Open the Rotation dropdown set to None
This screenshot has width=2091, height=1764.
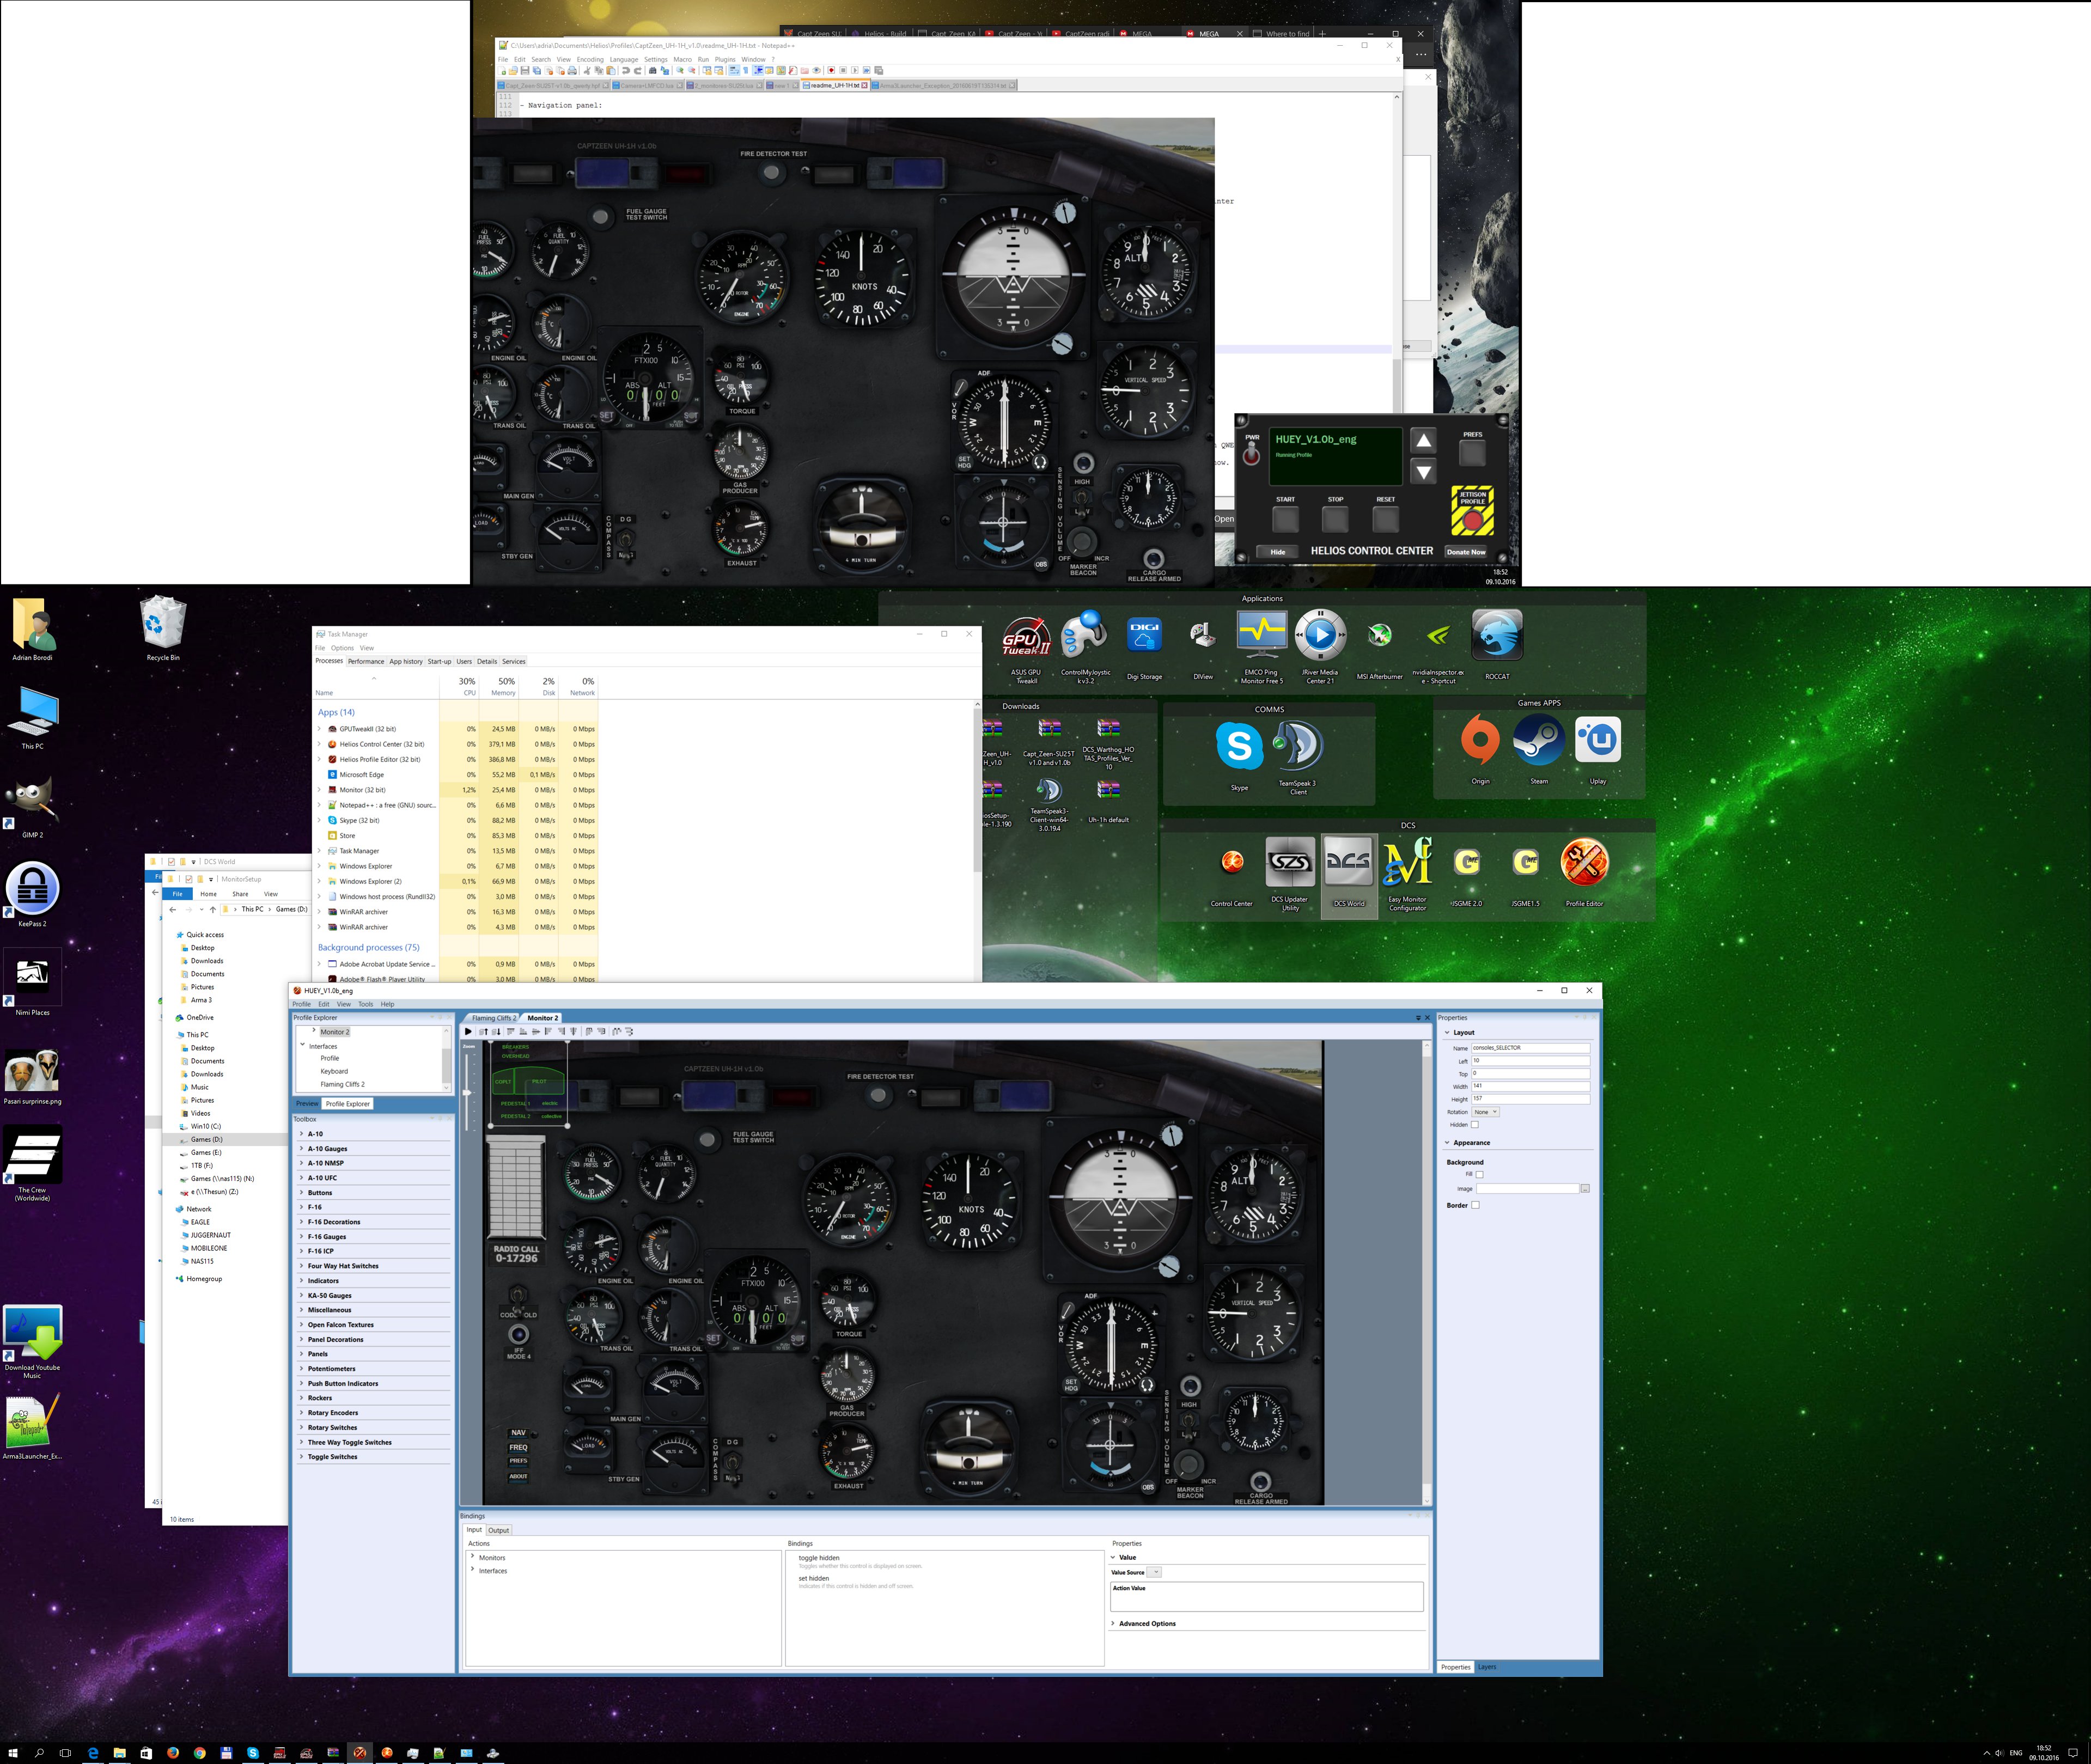(1485, 1112)
